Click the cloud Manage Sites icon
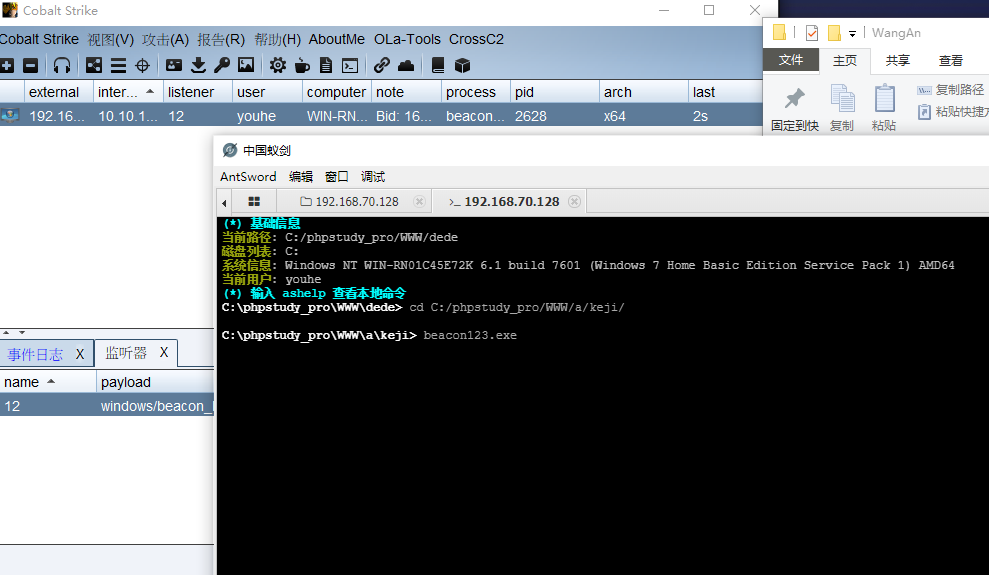This screenshot has width=989, height=575. point(406,66)
